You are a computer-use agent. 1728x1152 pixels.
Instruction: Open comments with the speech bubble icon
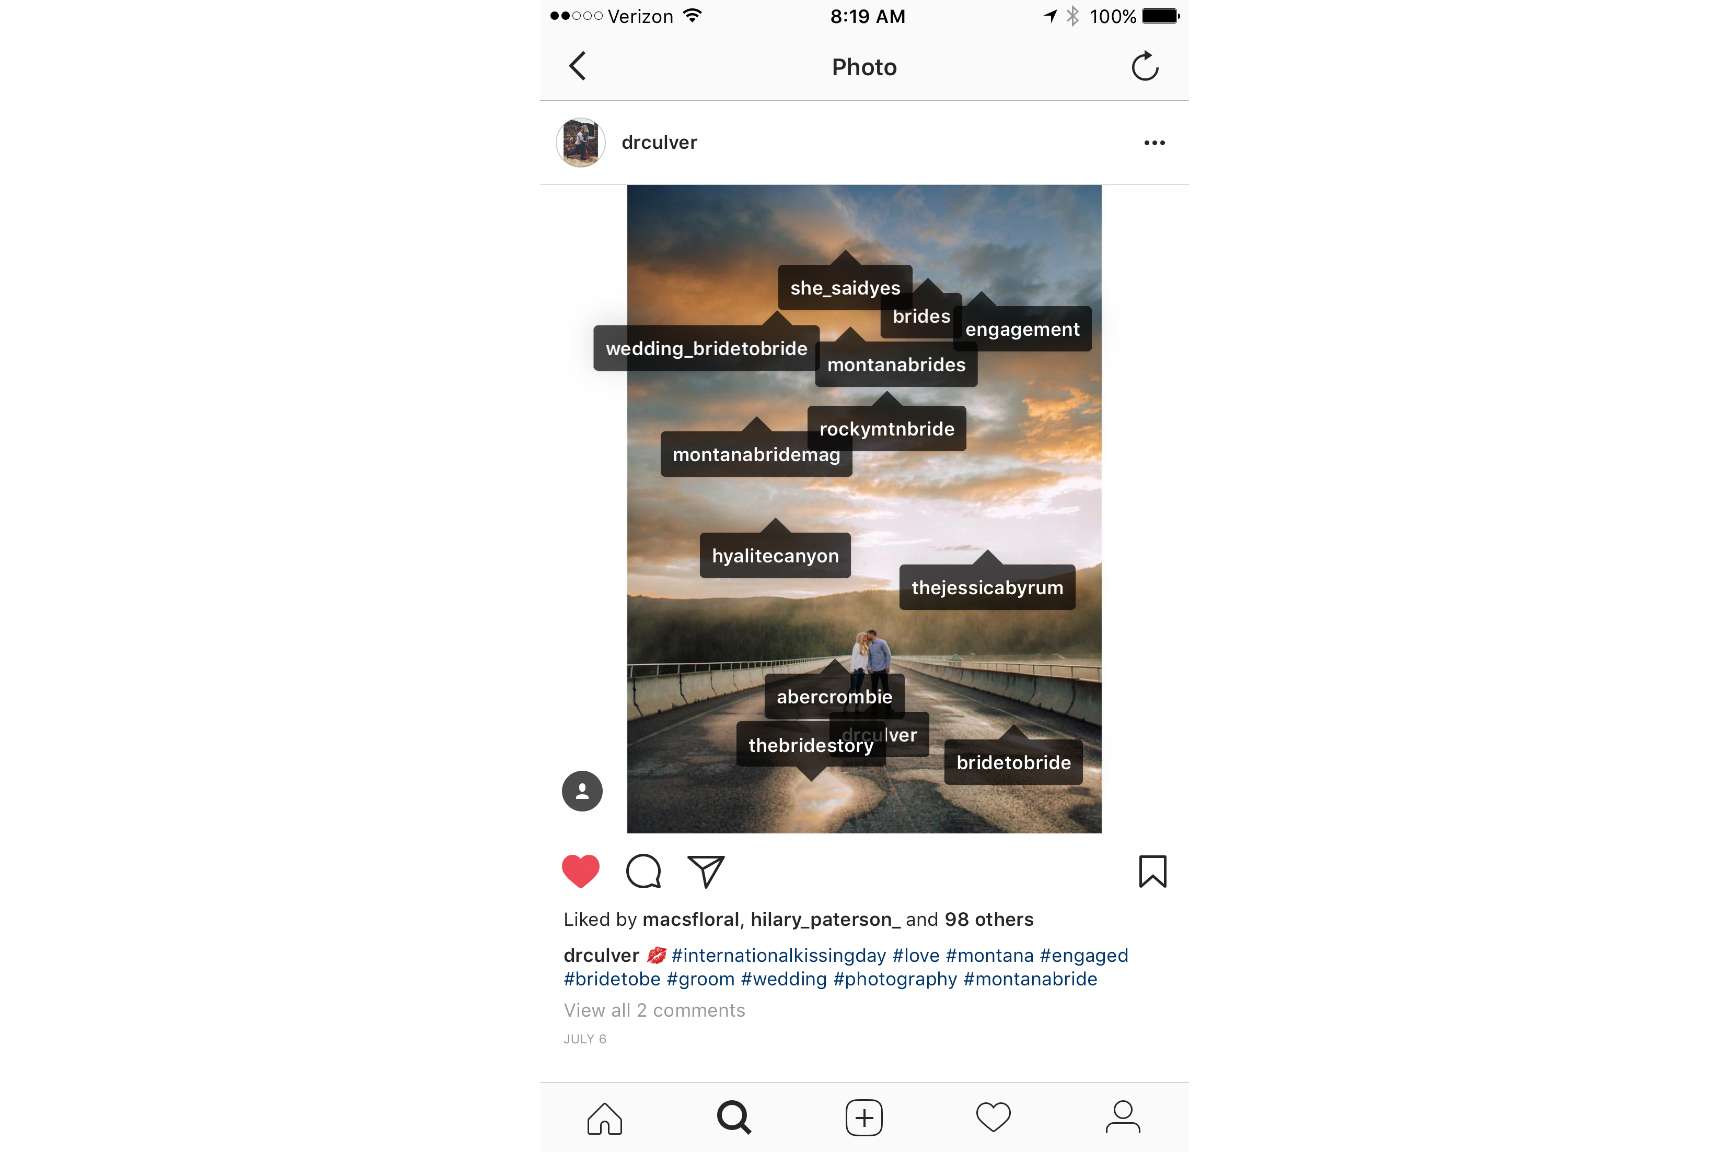point(644,871)
